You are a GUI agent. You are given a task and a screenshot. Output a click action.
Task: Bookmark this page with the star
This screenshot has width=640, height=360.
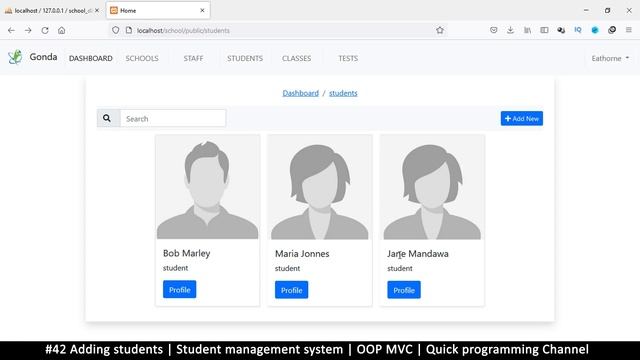point(440,30)
